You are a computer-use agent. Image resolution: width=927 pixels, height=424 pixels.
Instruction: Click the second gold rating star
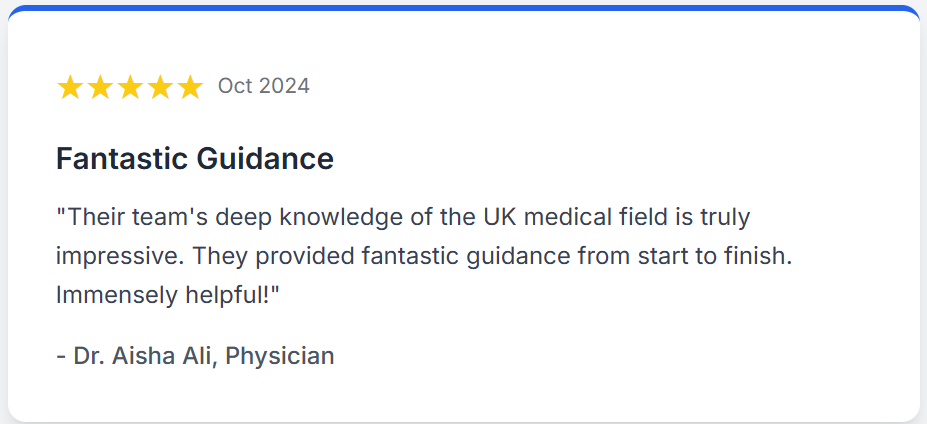tap(100, 88)
